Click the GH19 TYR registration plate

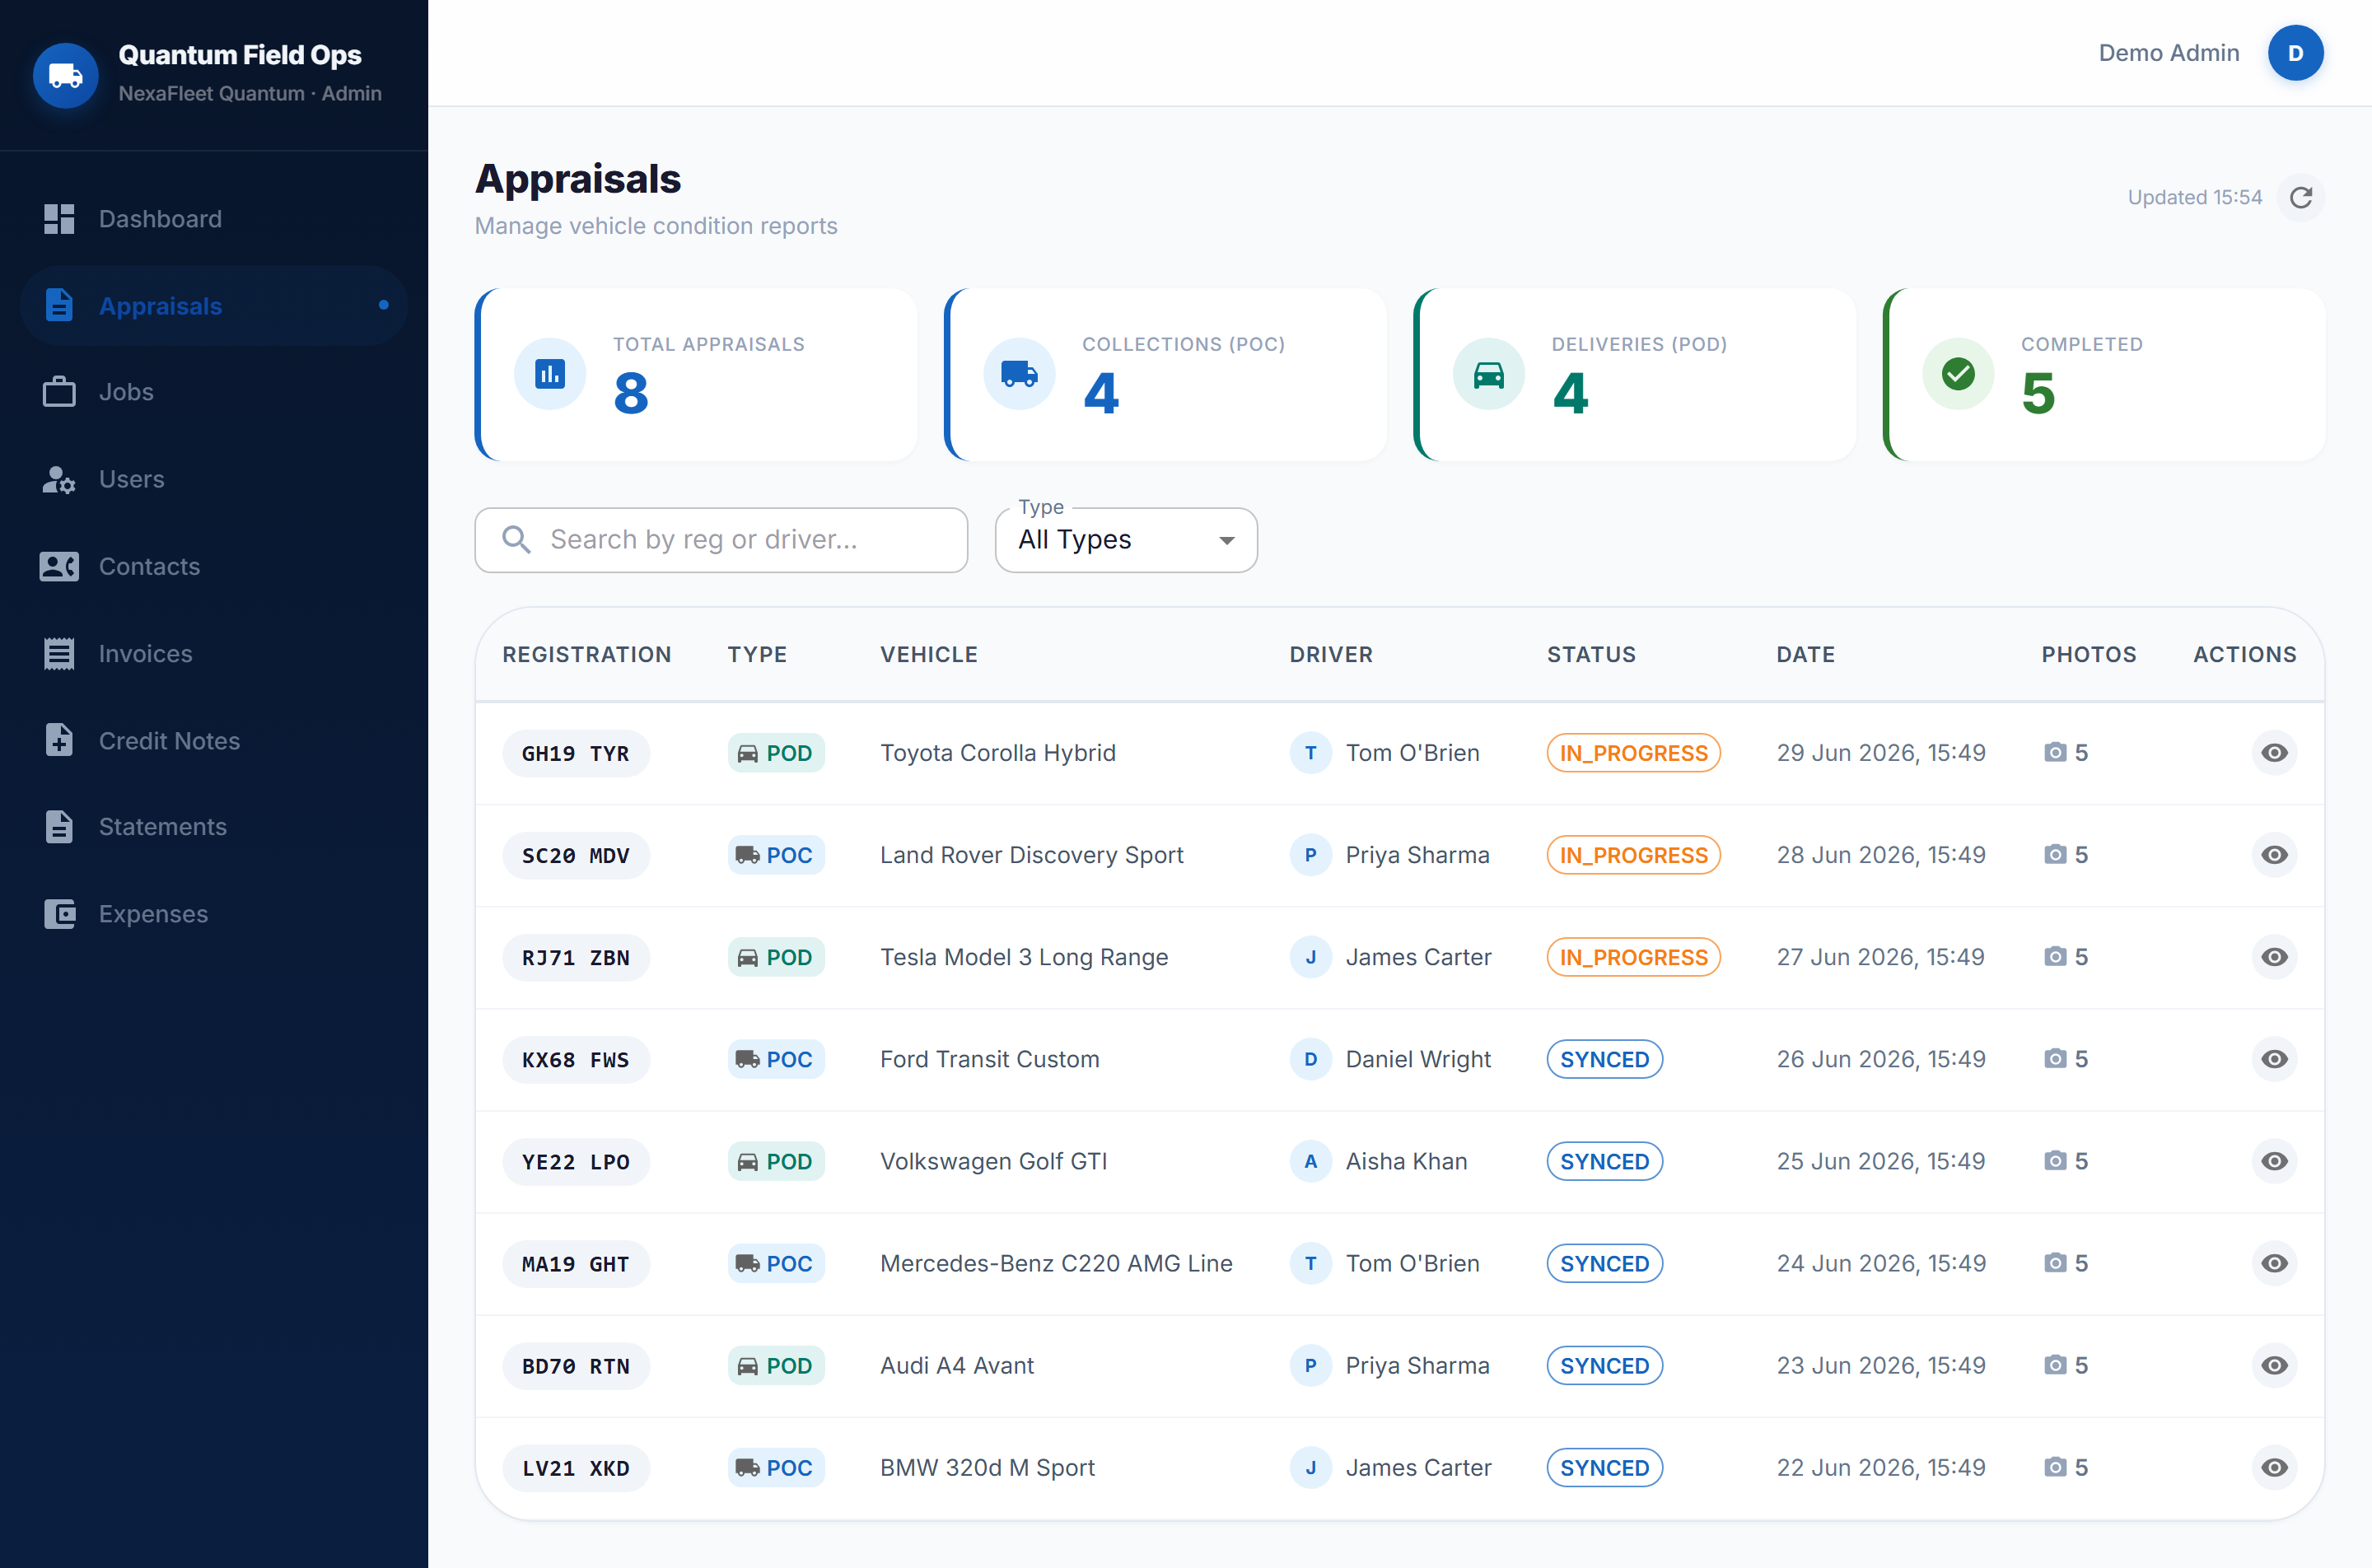click(576, 753)
